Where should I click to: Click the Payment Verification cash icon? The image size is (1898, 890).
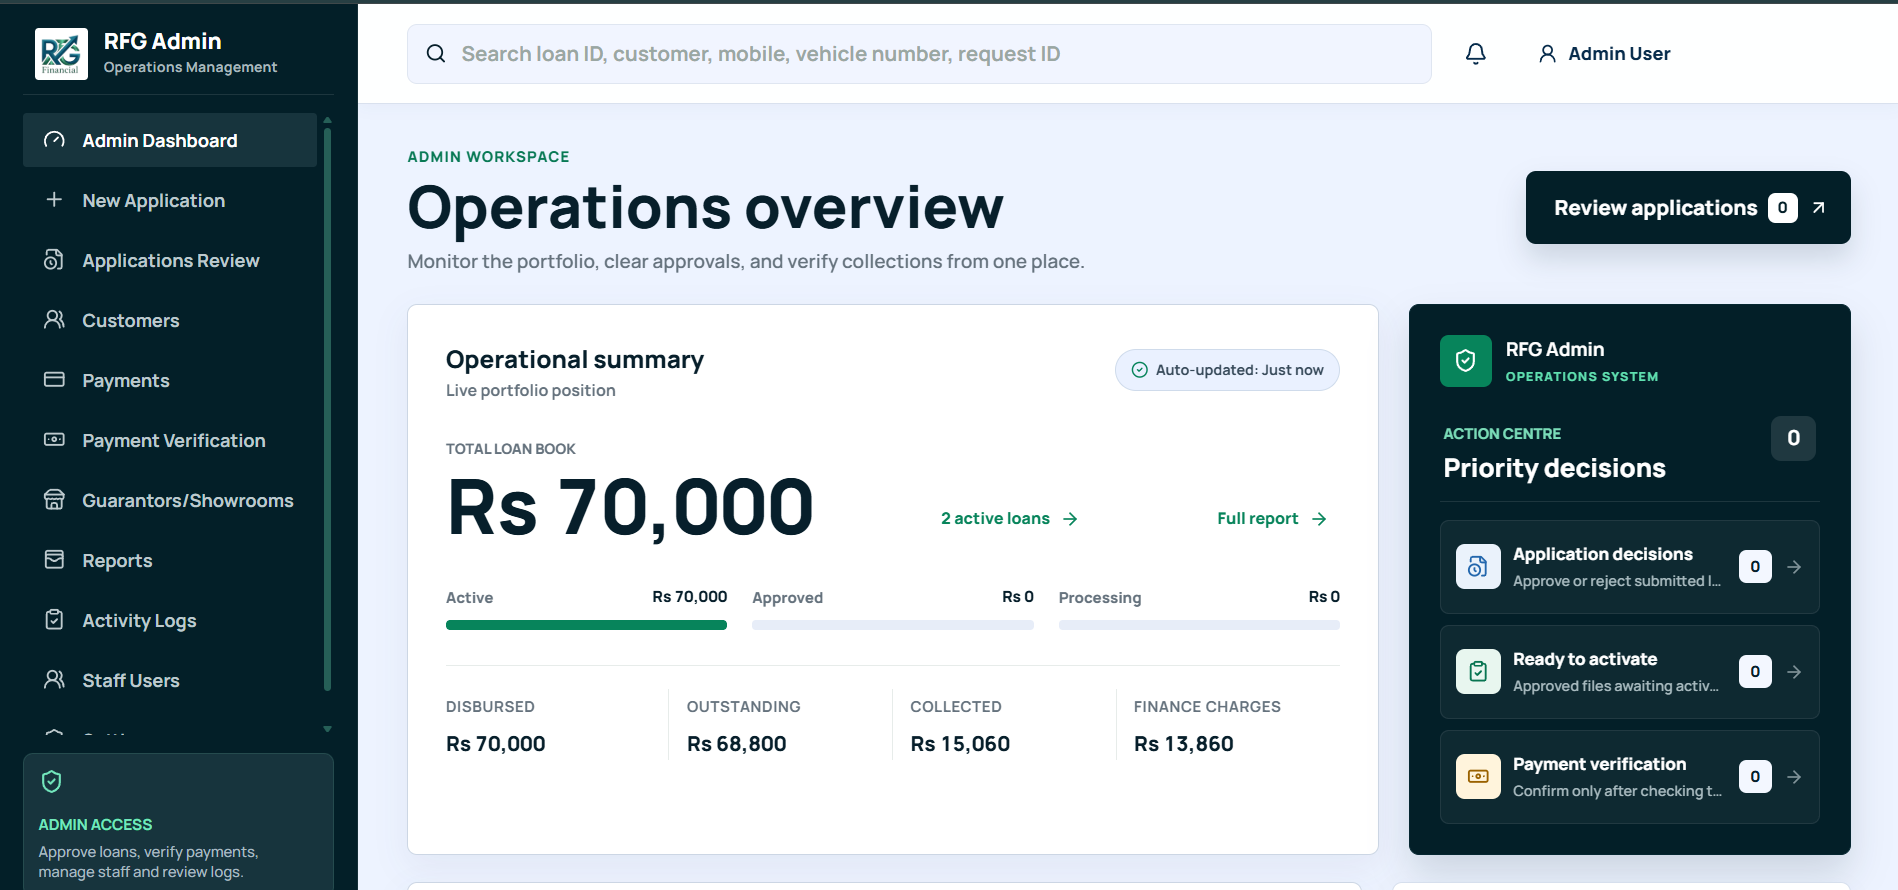(x=54, y=440)
